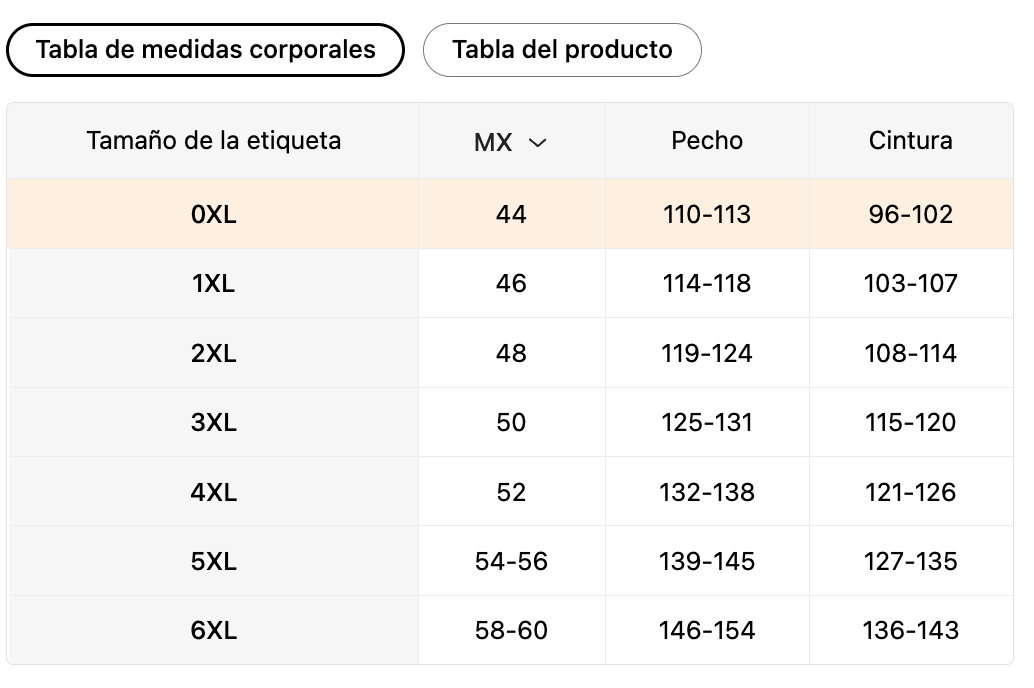The image size is (1034, 688).
Task: Click the Tamaño de la etiqueta header
Action: (214, 141)
